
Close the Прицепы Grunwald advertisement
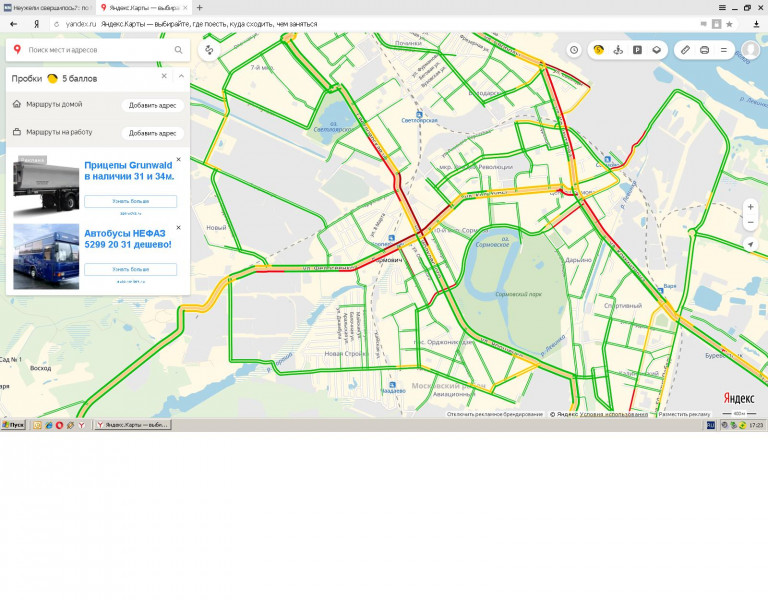coord(178,160)
